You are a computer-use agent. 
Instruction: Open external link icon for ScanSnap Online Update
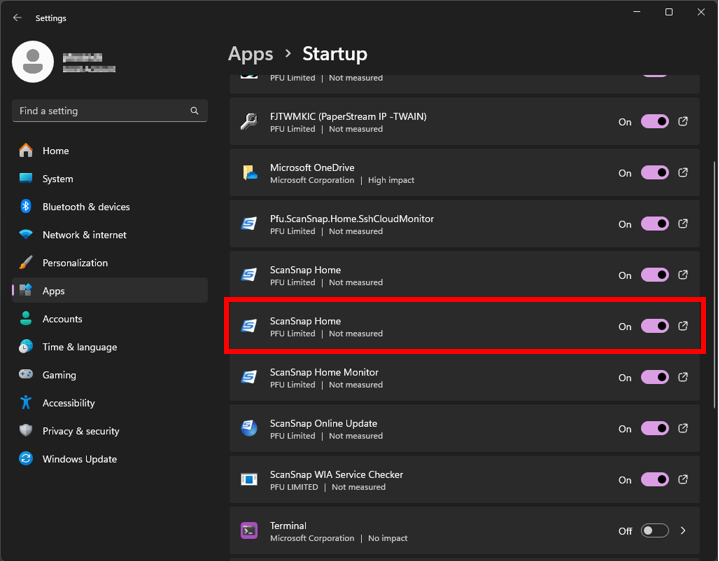coord(683,428)
